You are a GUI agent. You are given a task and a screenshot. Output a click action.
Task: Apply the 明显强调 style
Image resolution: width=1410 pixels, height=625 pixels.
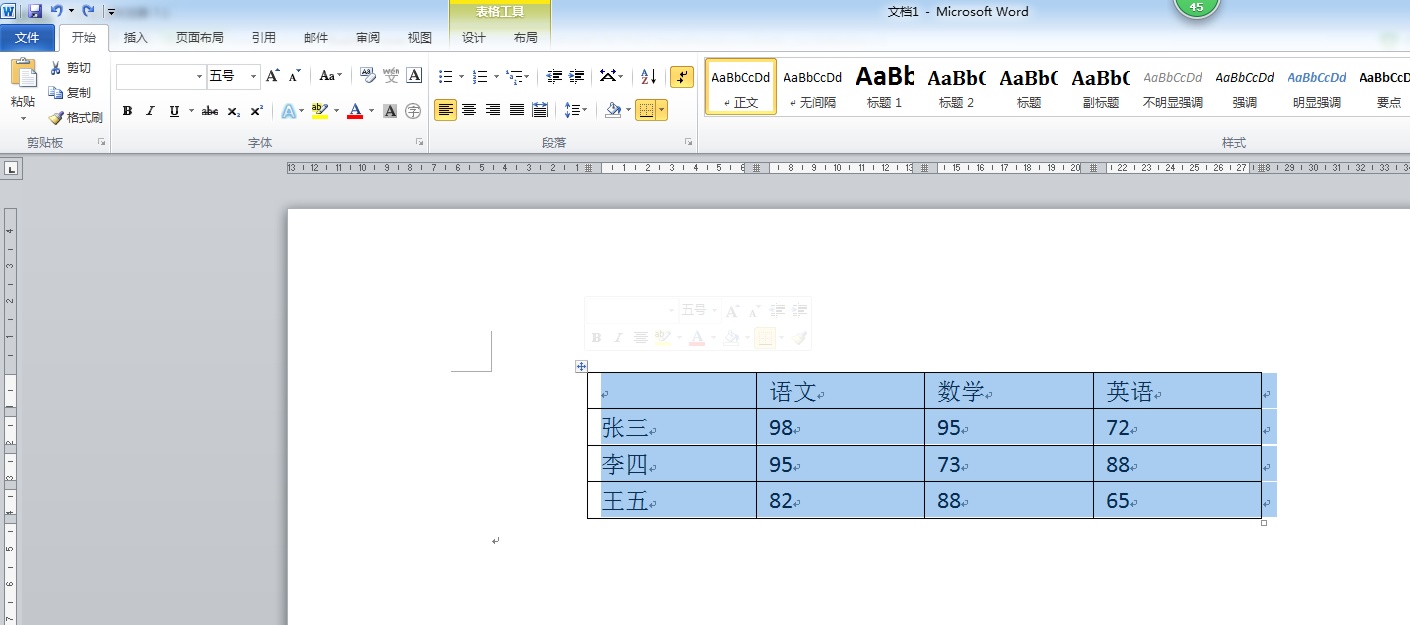click(x=1317, y=86)
